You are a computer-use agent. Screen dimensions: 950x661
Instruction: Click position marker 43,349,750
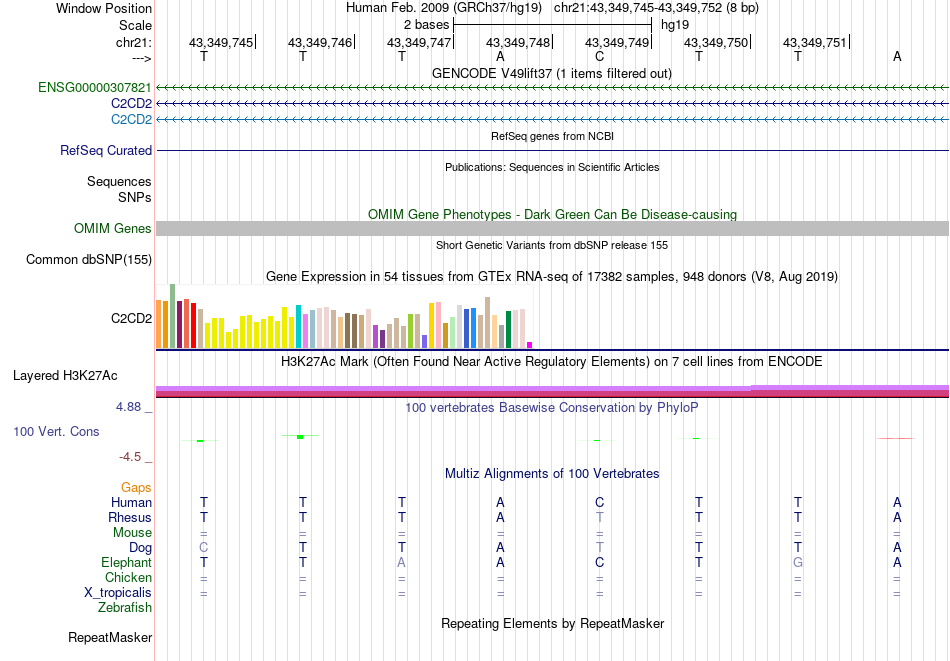click(x=717, y=42)
